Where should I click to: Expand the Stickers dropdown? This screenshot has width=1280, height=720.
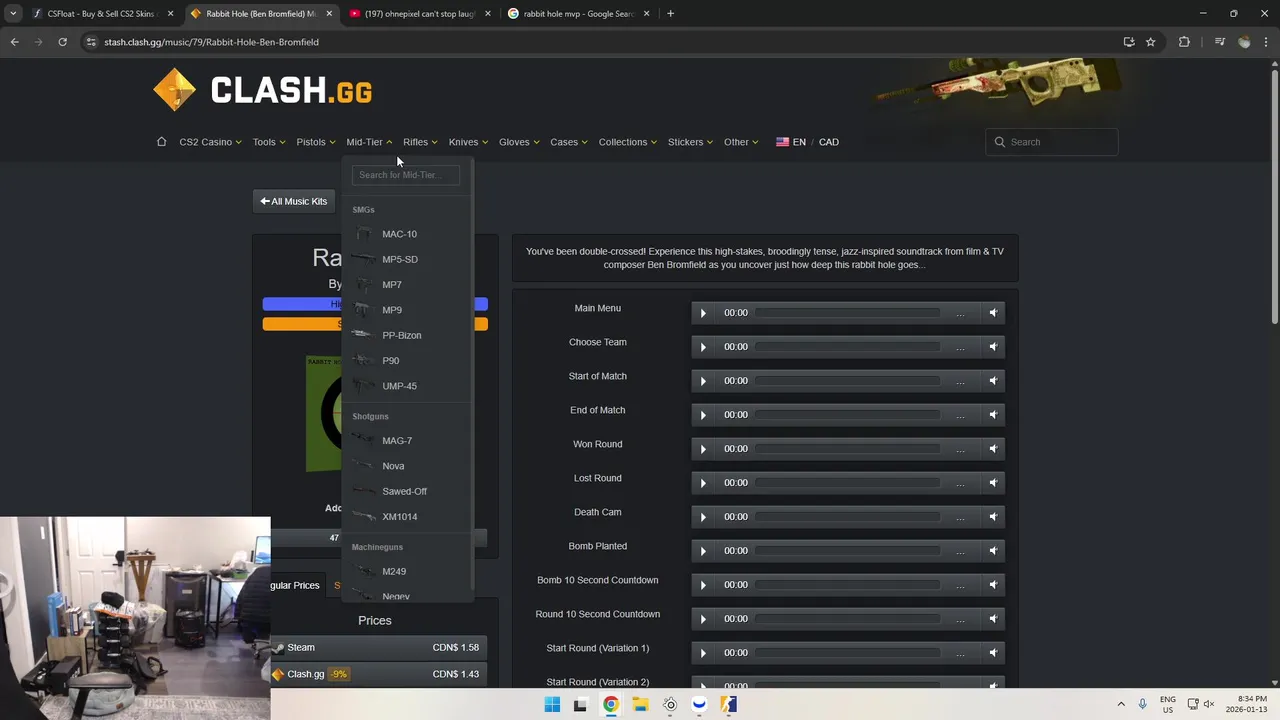(x=691, y=142)
